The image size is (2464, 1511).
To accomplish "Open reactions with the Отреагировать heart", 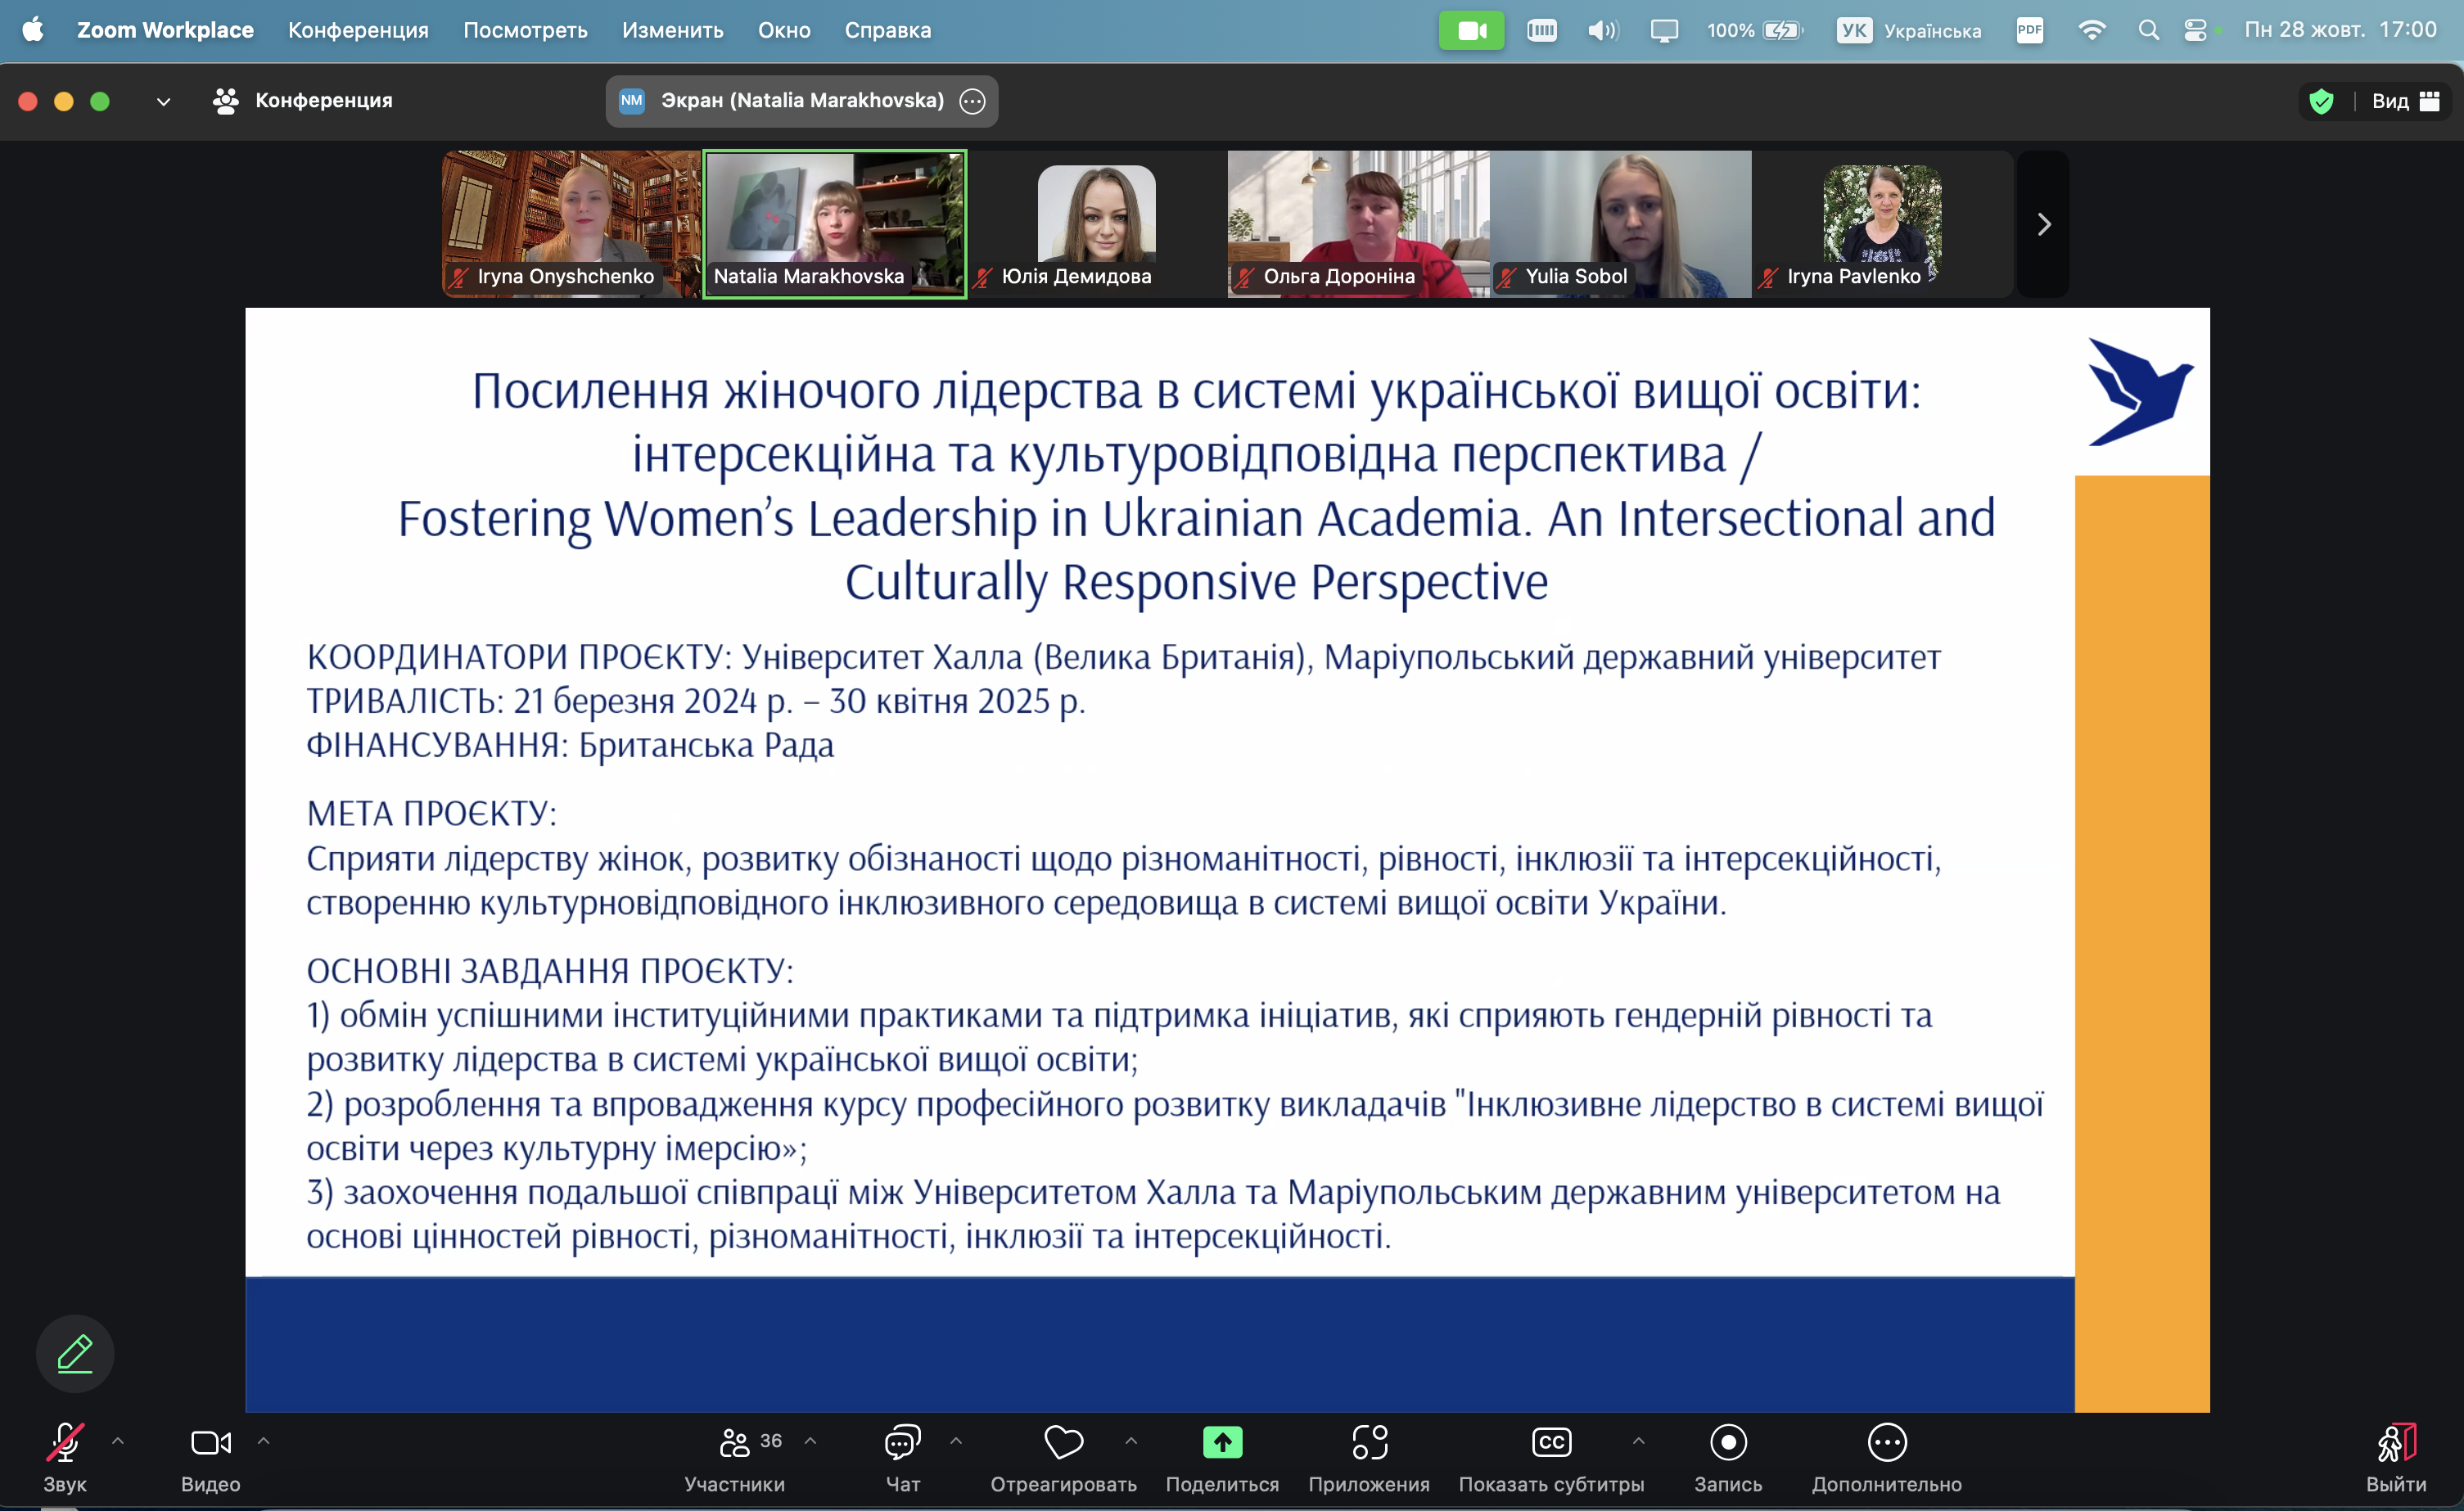I will (1064, 1458).
